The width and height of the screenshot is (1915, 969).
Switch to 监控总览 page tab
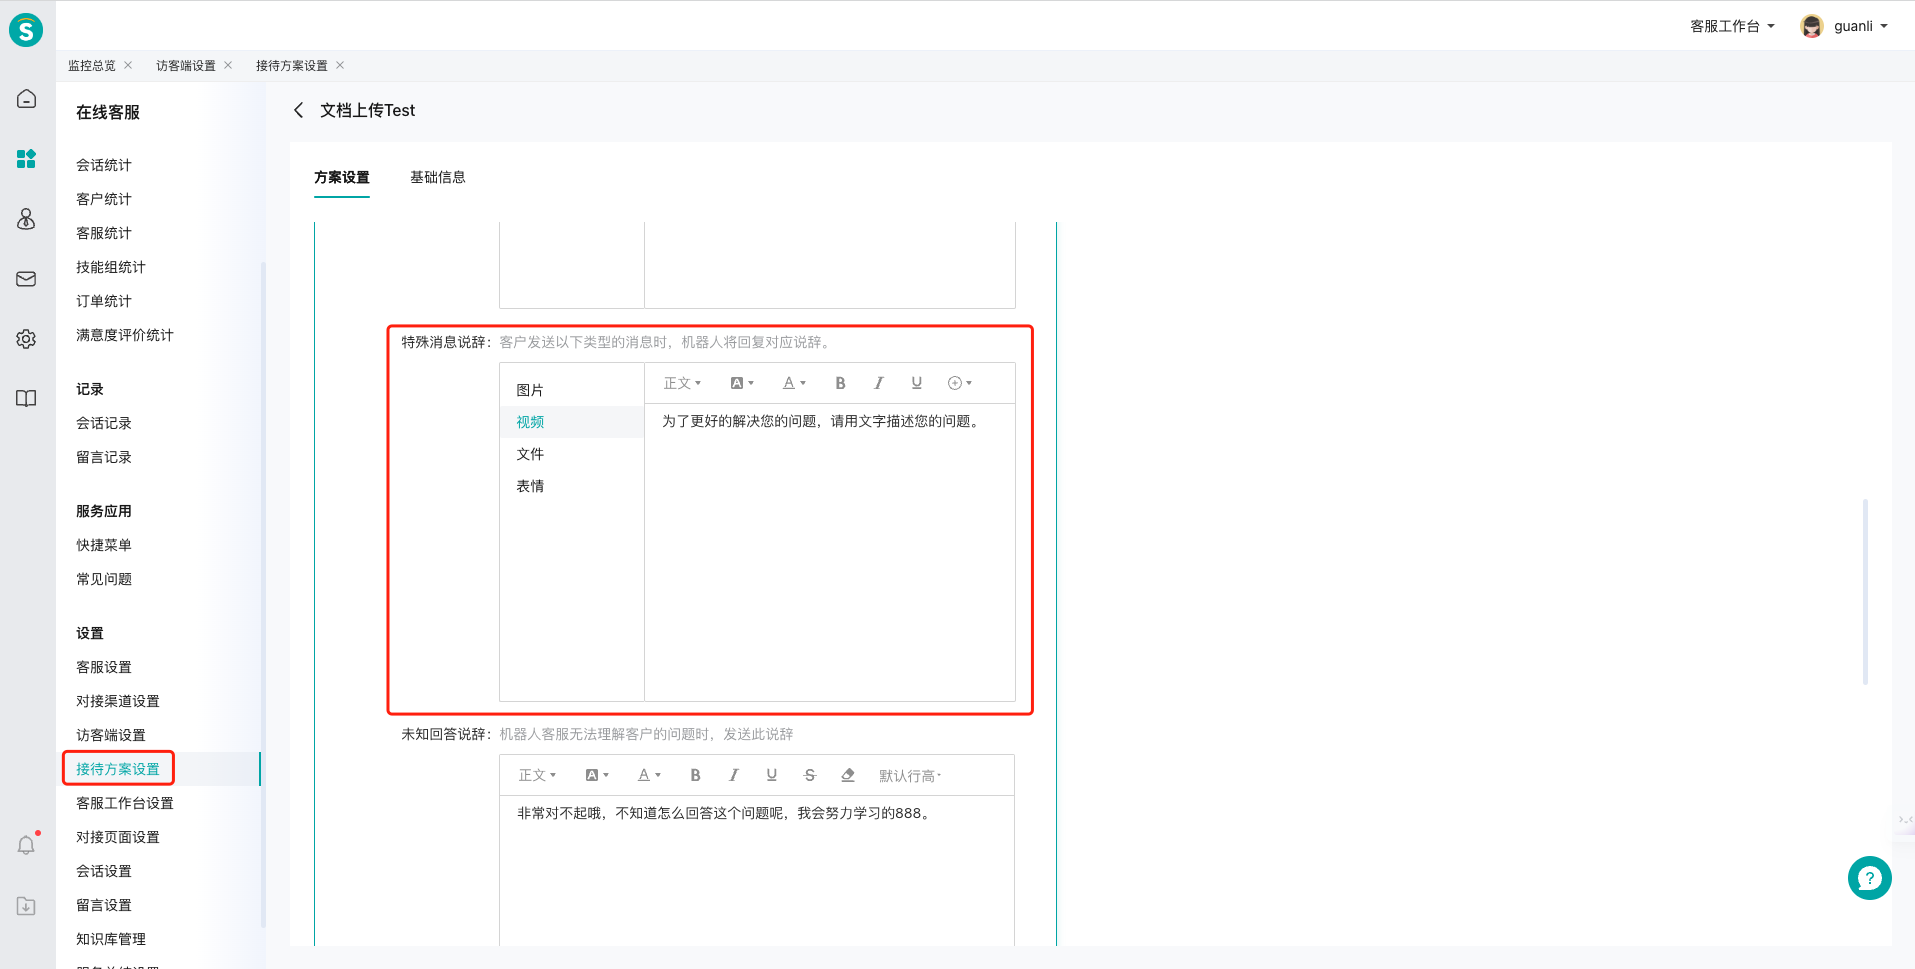92,65
